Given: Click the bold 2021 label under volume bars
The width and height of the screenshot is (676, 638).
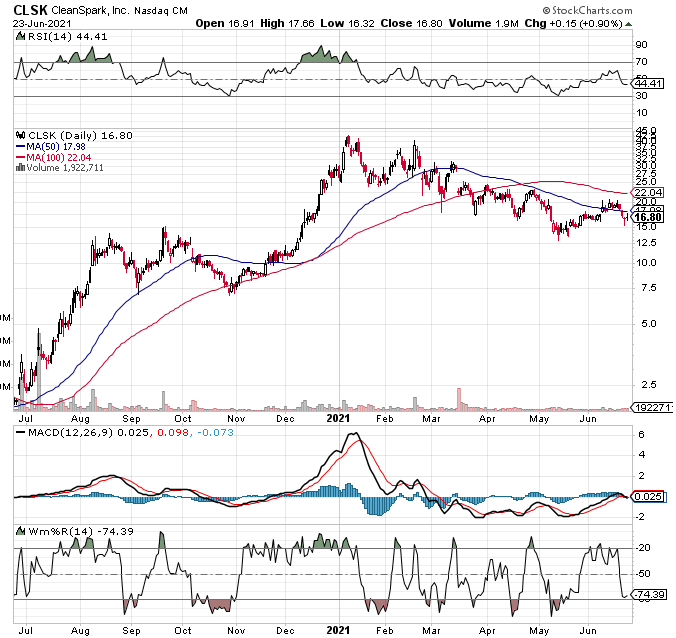Looking at the screenshot, I should pyautogui.click(x=338, y=418).
